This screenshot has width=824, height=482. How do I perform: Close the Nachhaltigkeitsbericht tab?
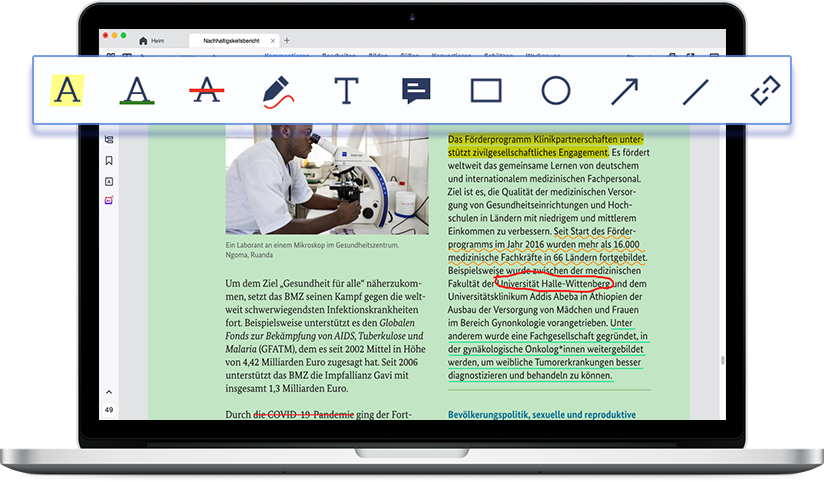(274, 41)
